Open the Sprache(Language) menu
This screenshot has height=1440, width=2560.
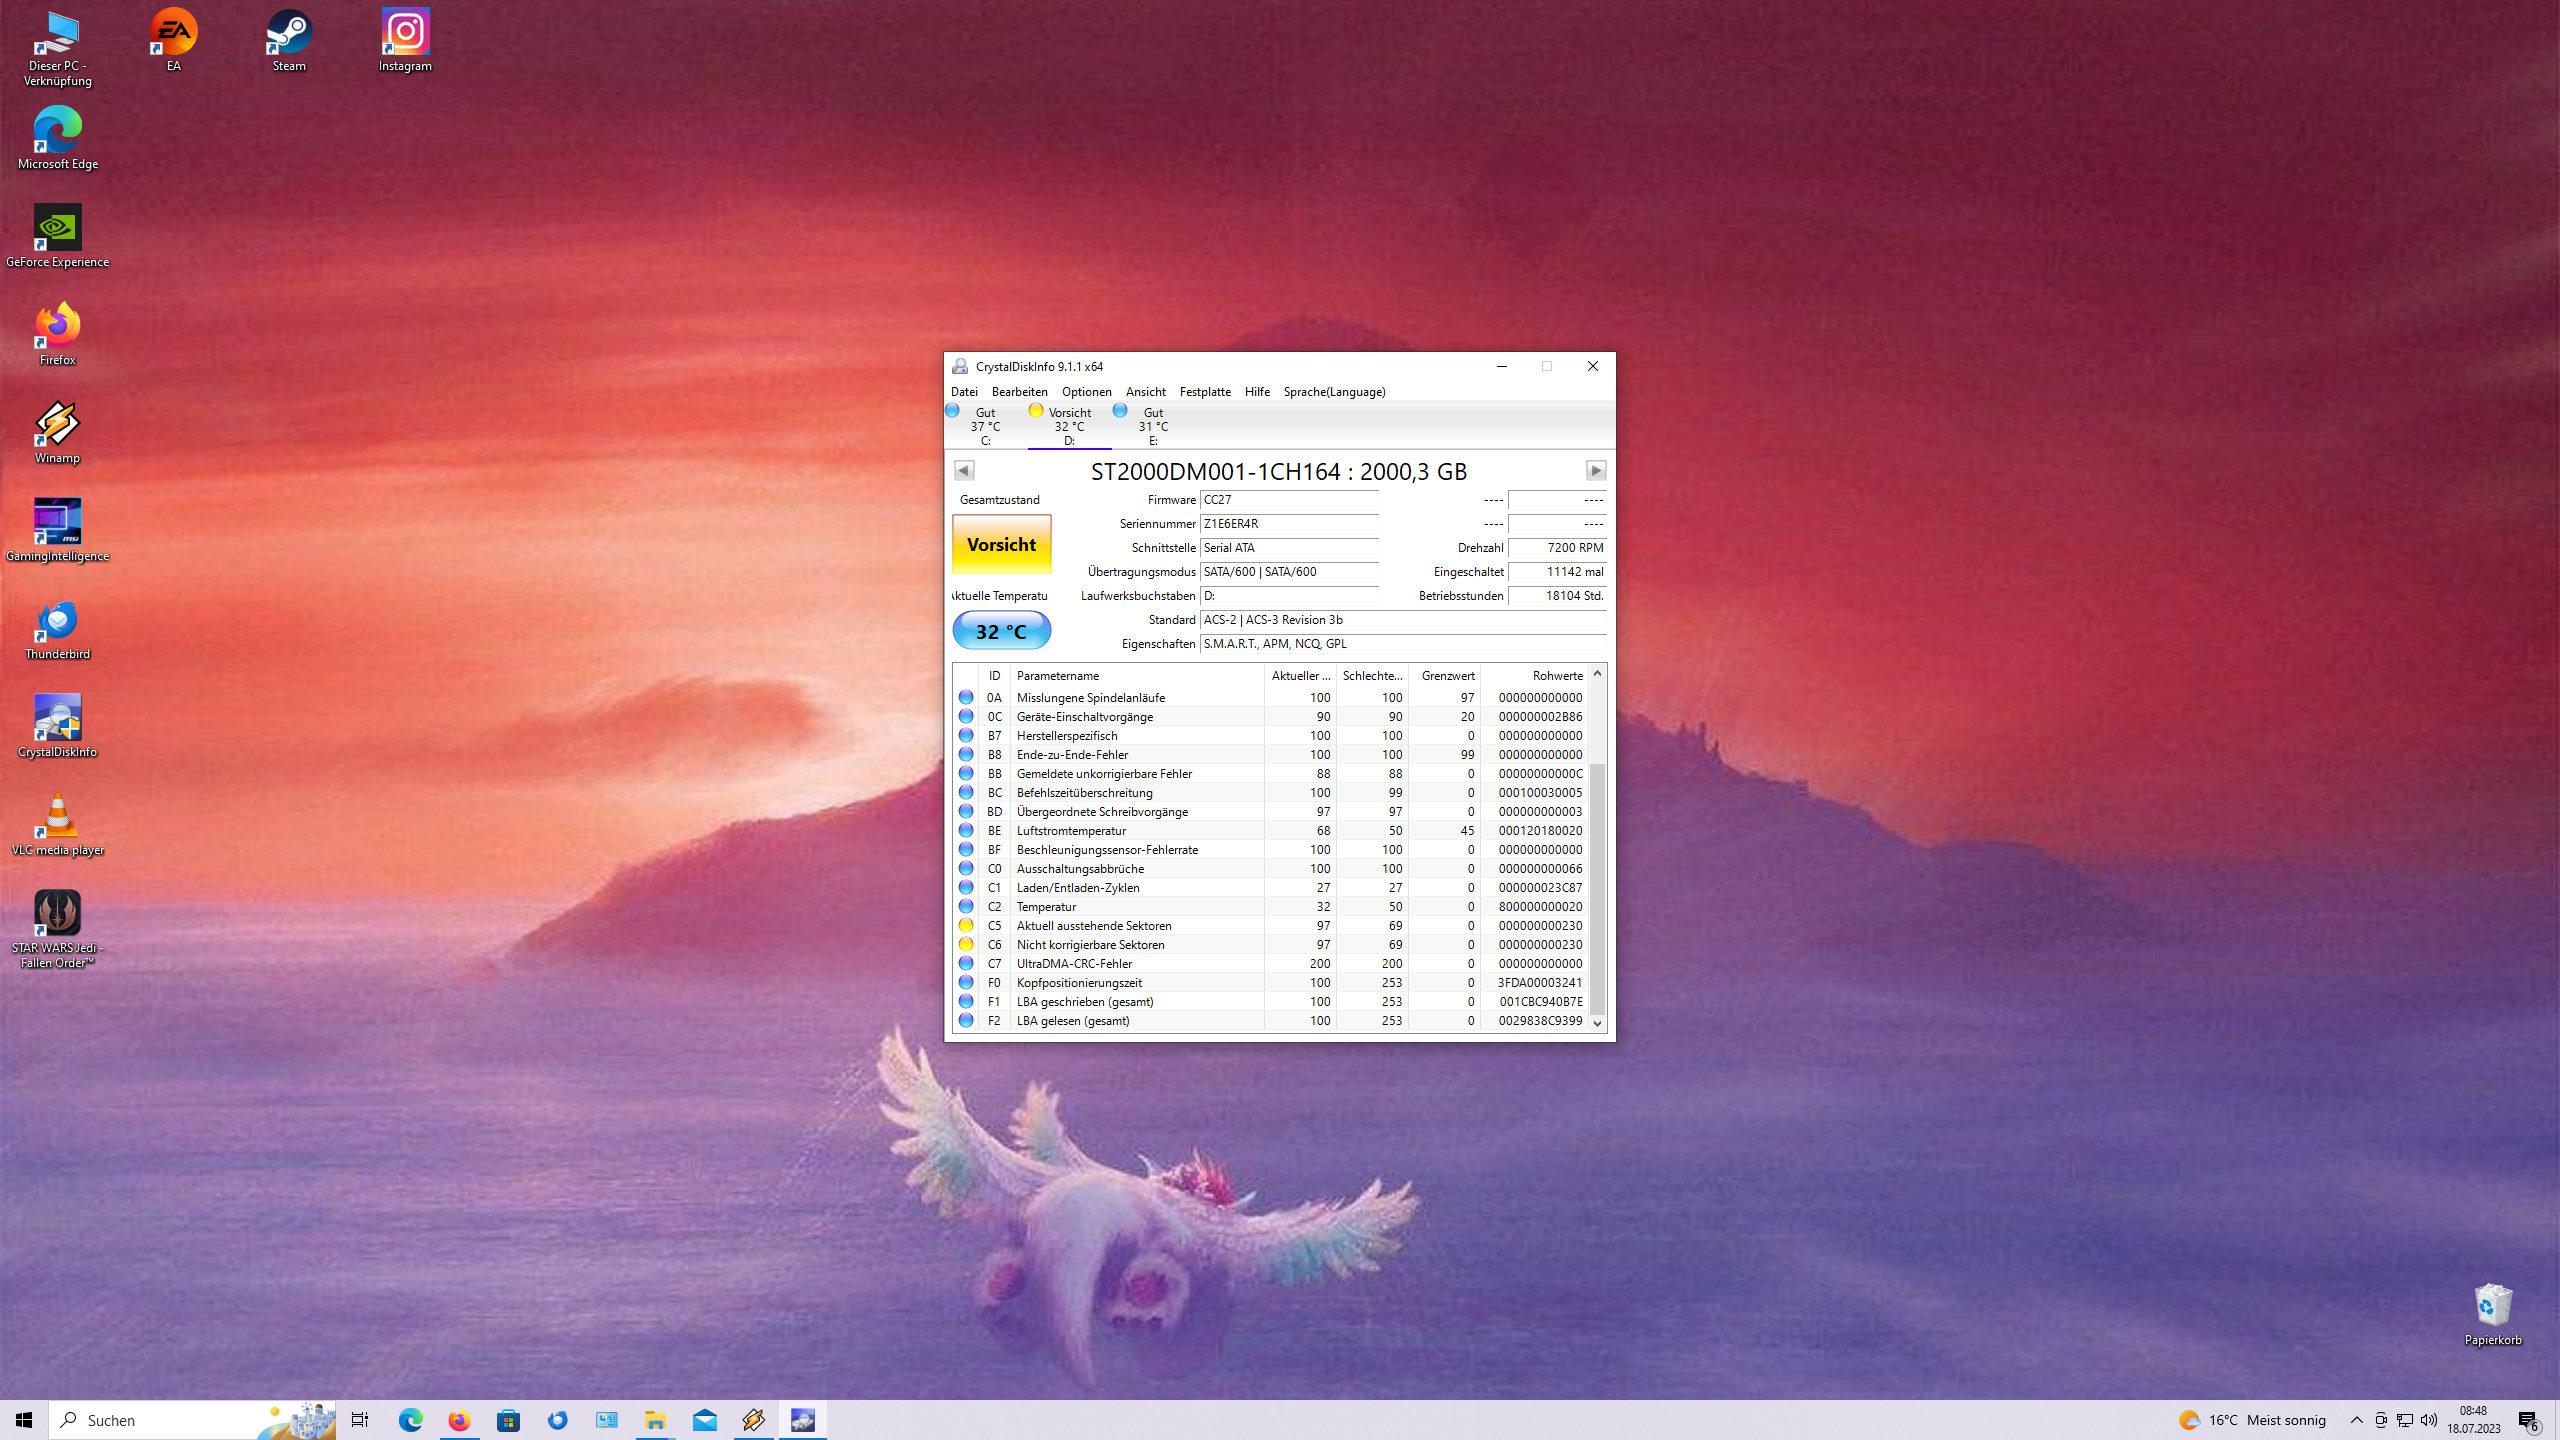[x=1333, y=392]
